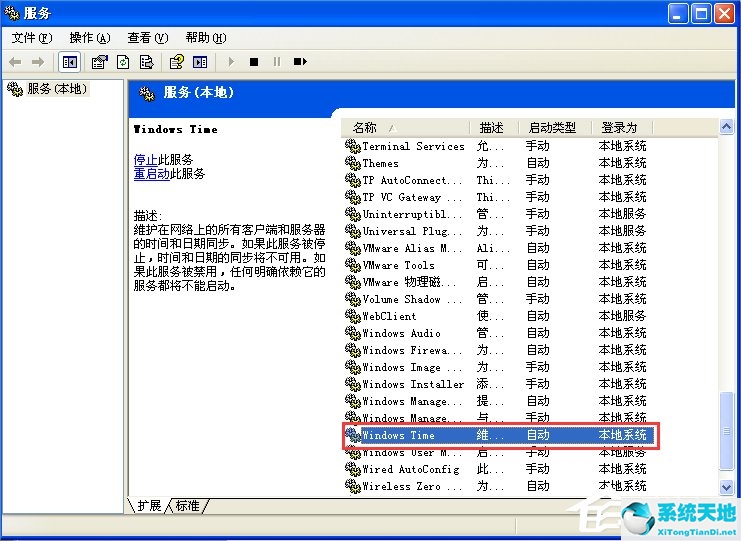Click the scrollbar up arrow

(x=726, y=127)
